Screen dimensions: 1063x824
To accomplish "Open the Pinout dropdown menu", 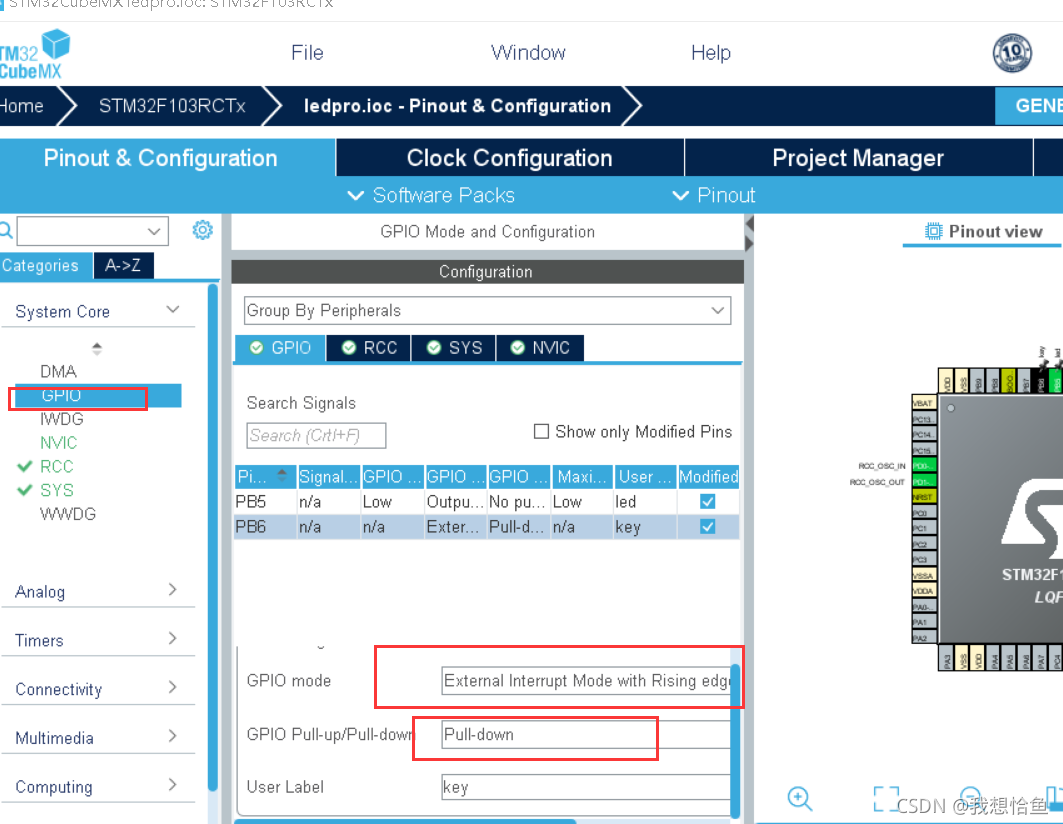I will click(713, 195).
